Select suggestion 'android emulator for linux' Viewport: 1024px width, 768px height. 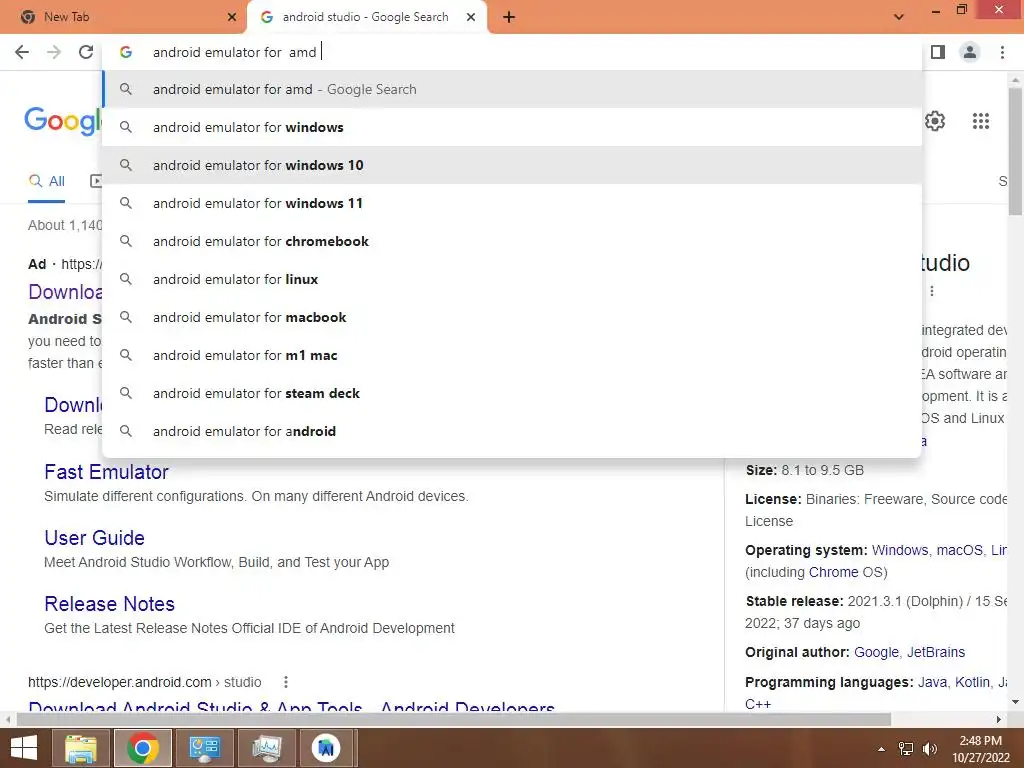[x=513, y=279]
